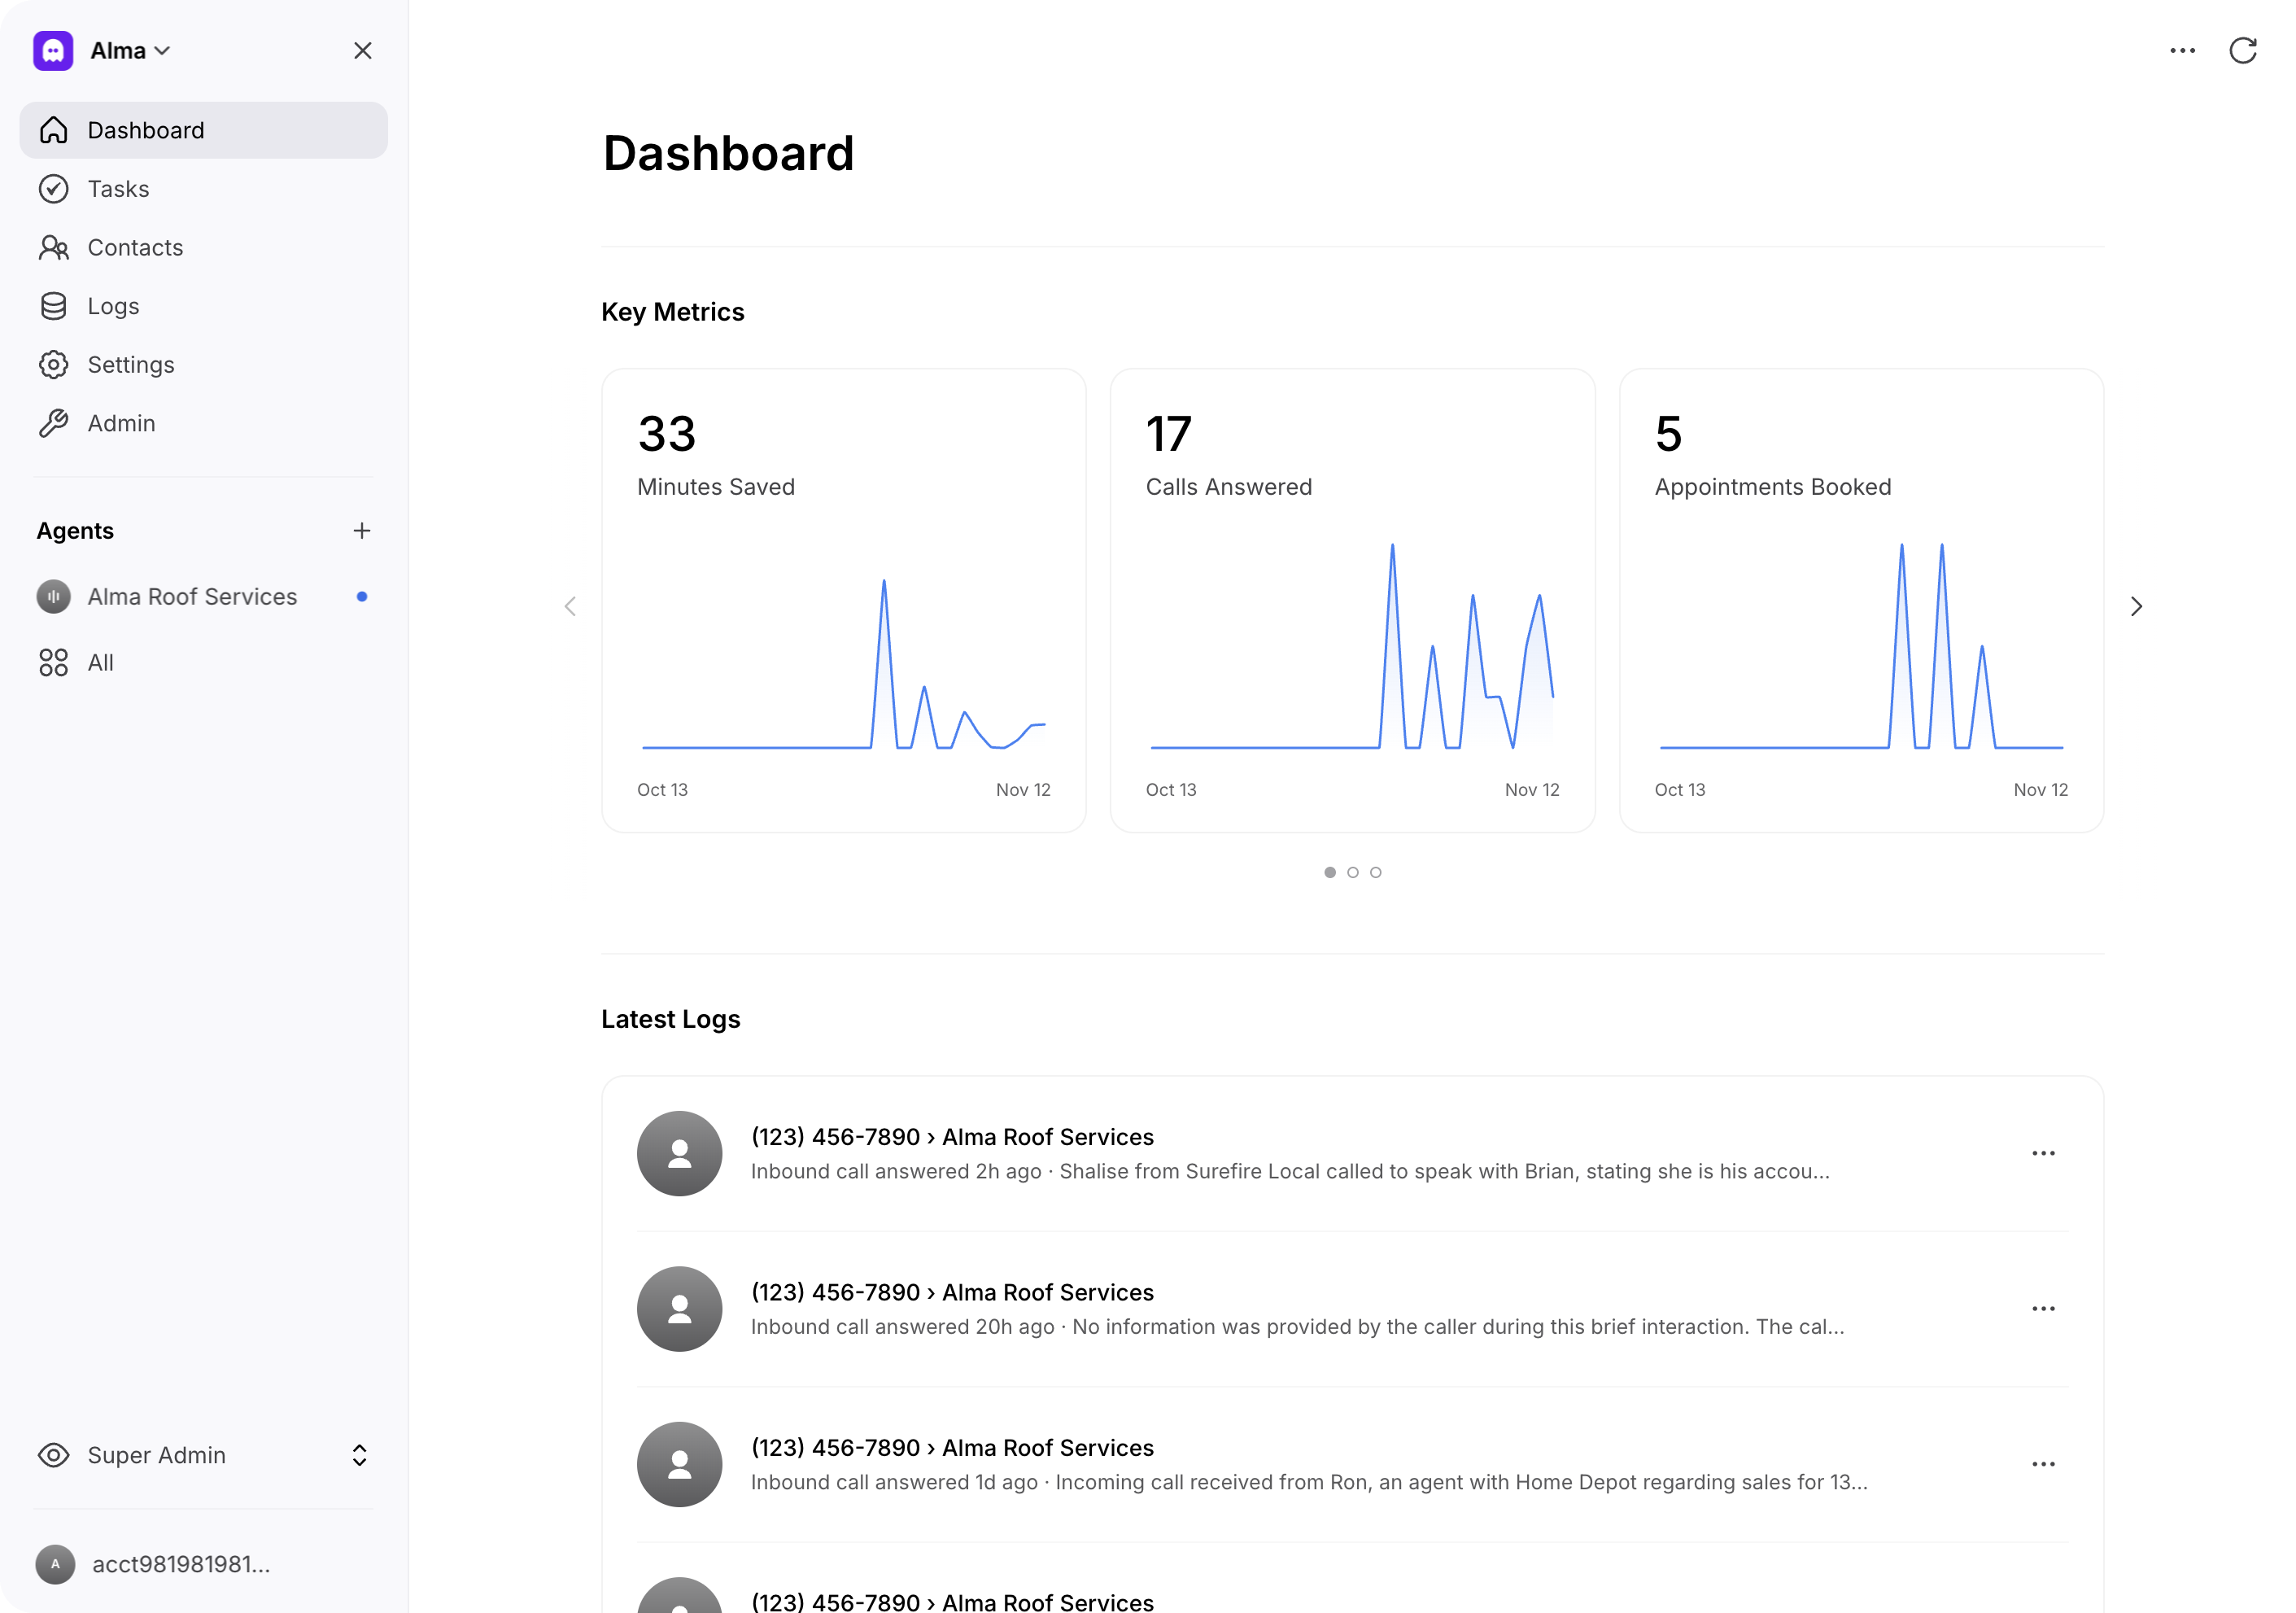Close the sidebar with X icon
Viewport: 2296px width, 1613px height.
coord(362,51)
